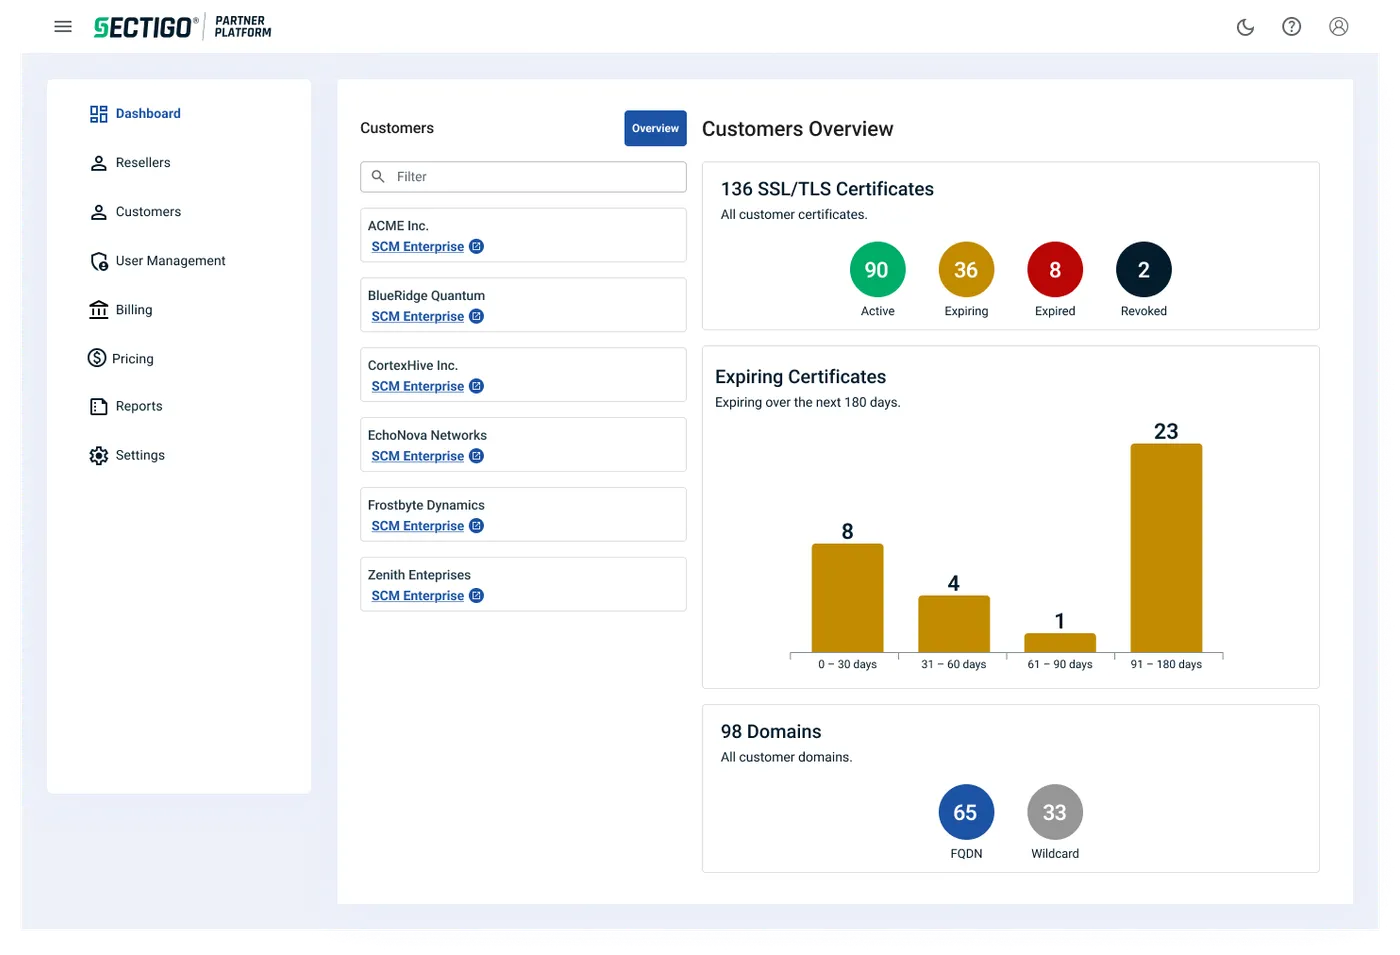This screenshot has width=1400, height=955.
Task: Select the blue FQDN 65 circle
Action: [x=965, y=812]
